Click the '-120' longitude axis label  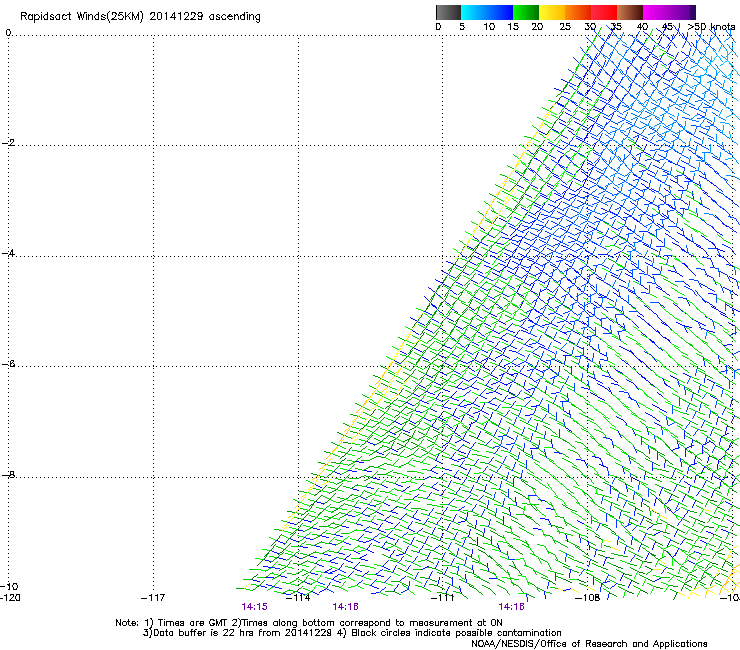pyautogui.click(x=10, y=598)
